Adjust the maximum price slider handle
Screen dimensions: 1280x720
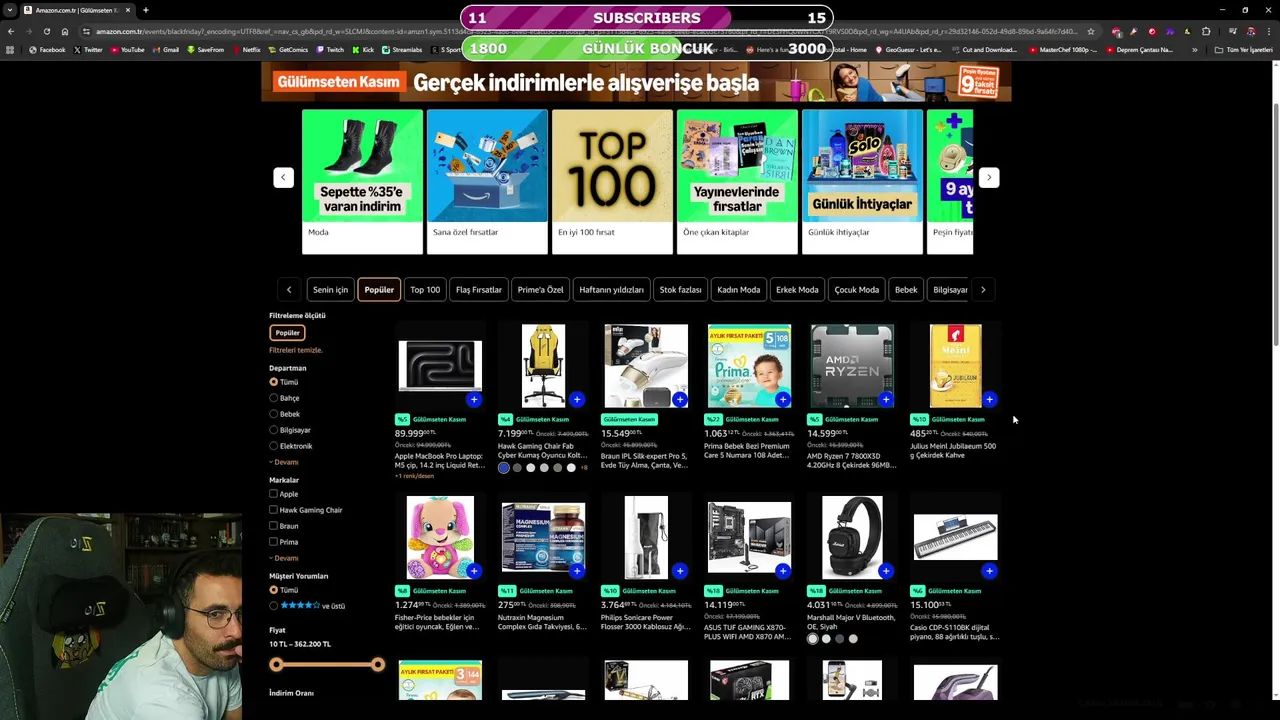click(x=378, y=665)
